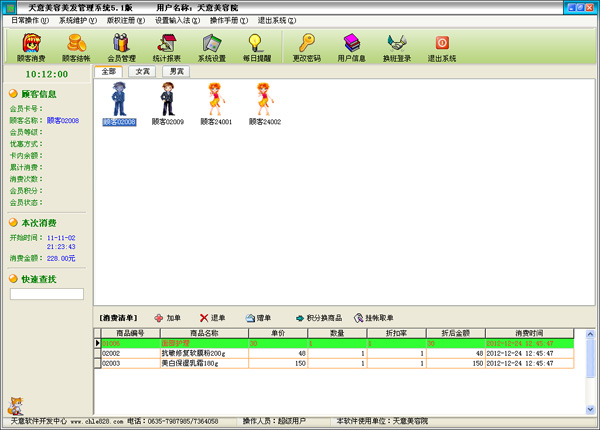Click the 快速查找 search input field
600x430 pixels.
pyautogui.click(x=47, y=294)
